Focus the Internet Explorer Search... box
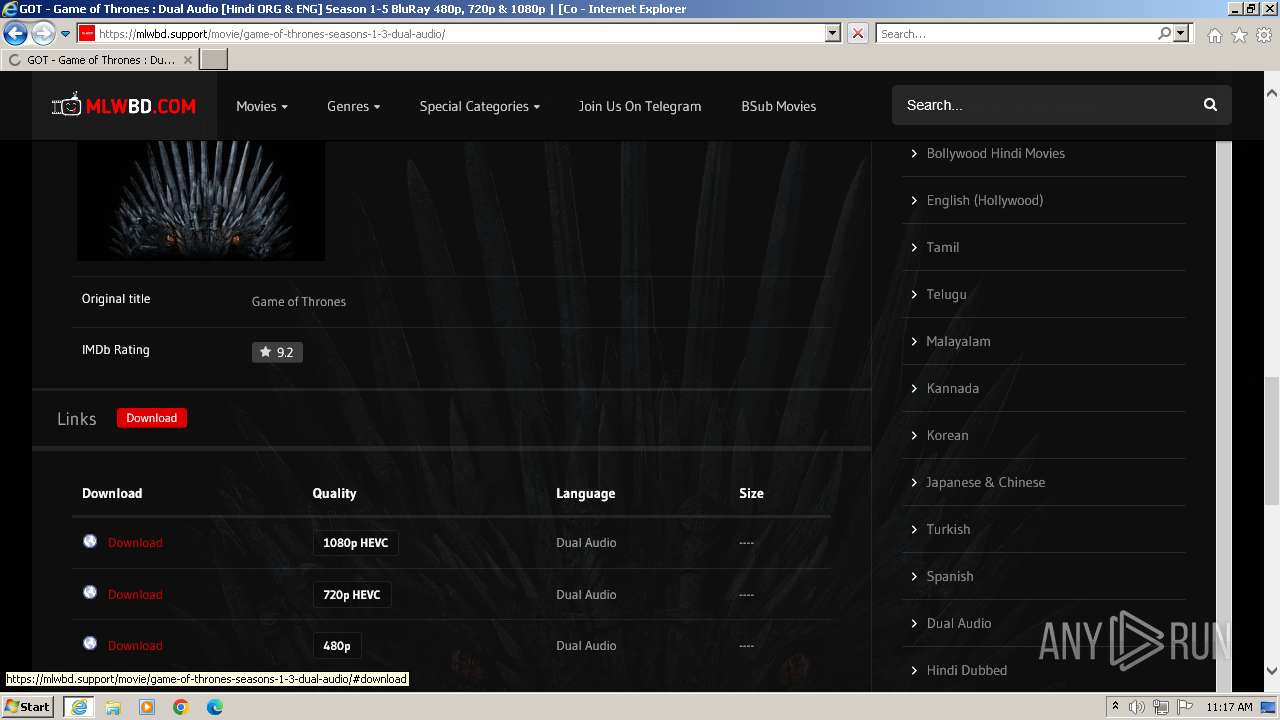Image resolution: width=1280 pixels, height=720 pixels. coord(1017,33)
